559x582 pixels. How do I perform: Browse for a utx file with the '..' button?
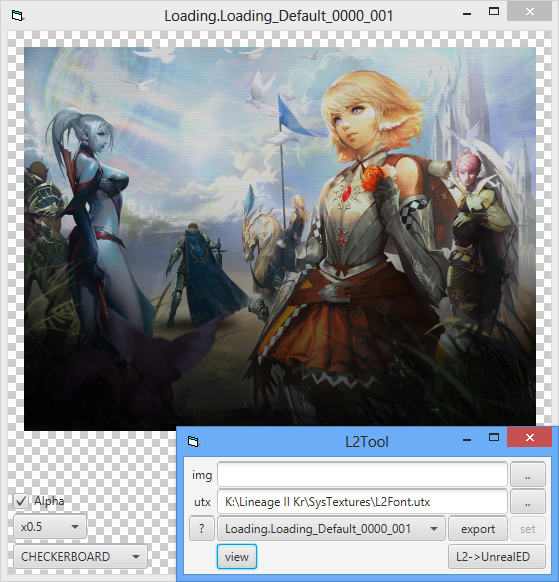click(527, 502)
